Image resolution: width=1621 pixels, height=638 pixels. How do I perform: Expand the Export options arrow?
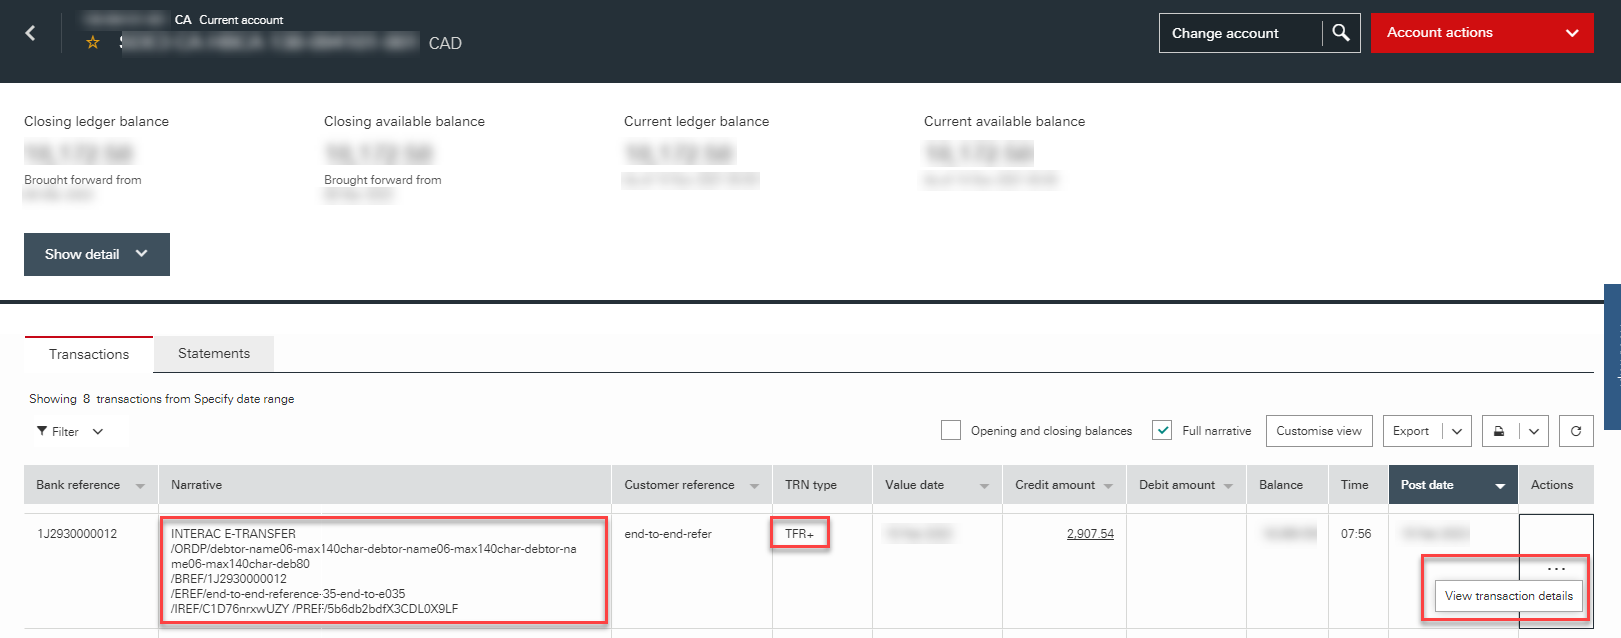pos(1457,431)
